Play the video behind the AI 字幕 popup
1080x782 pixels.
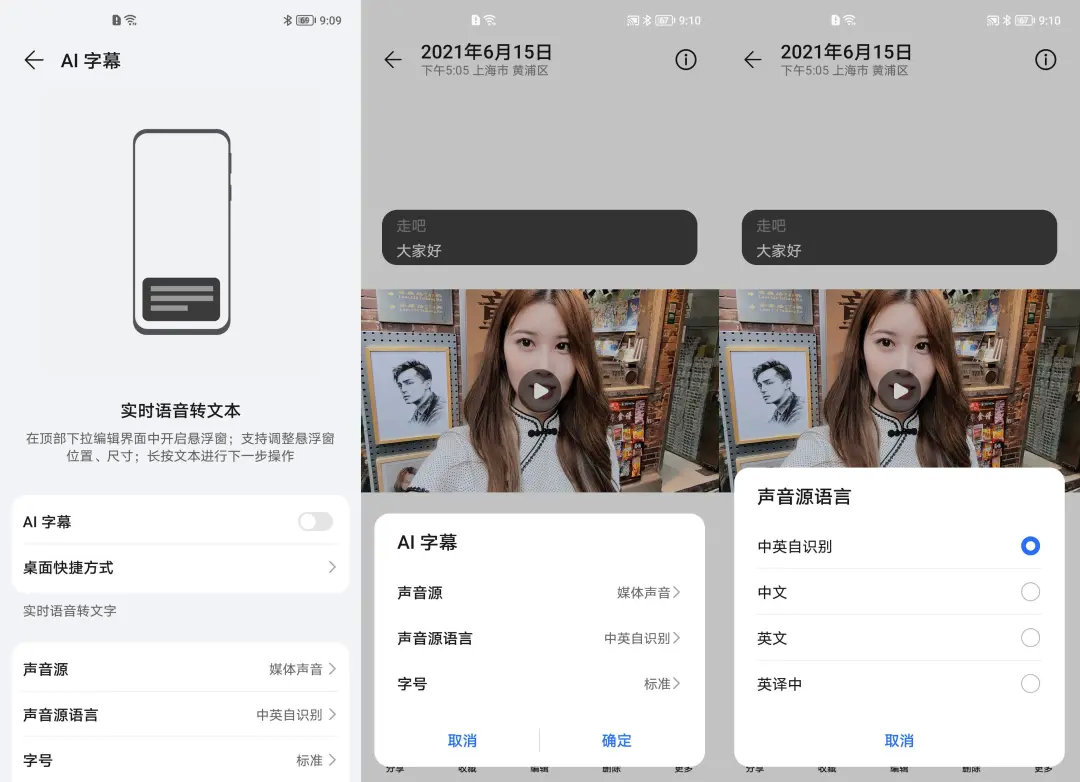539,391
